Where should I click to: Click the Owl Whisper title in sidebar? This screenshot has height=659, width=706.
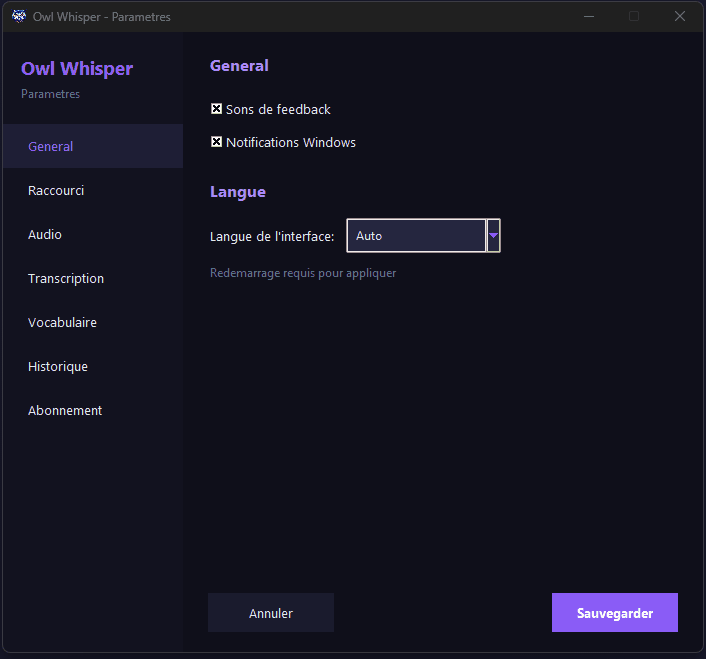point(77,69)
